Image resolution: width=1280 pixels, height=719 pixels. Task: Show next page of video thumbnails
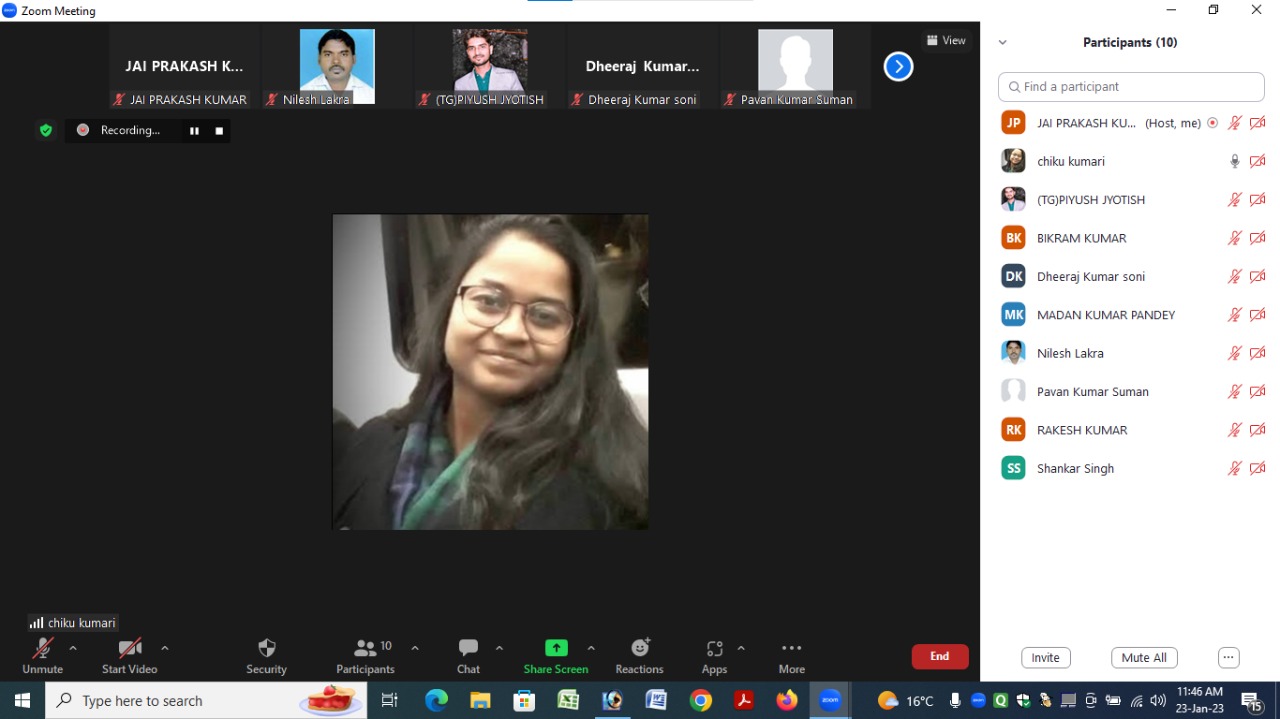click(x=898, y=67)
